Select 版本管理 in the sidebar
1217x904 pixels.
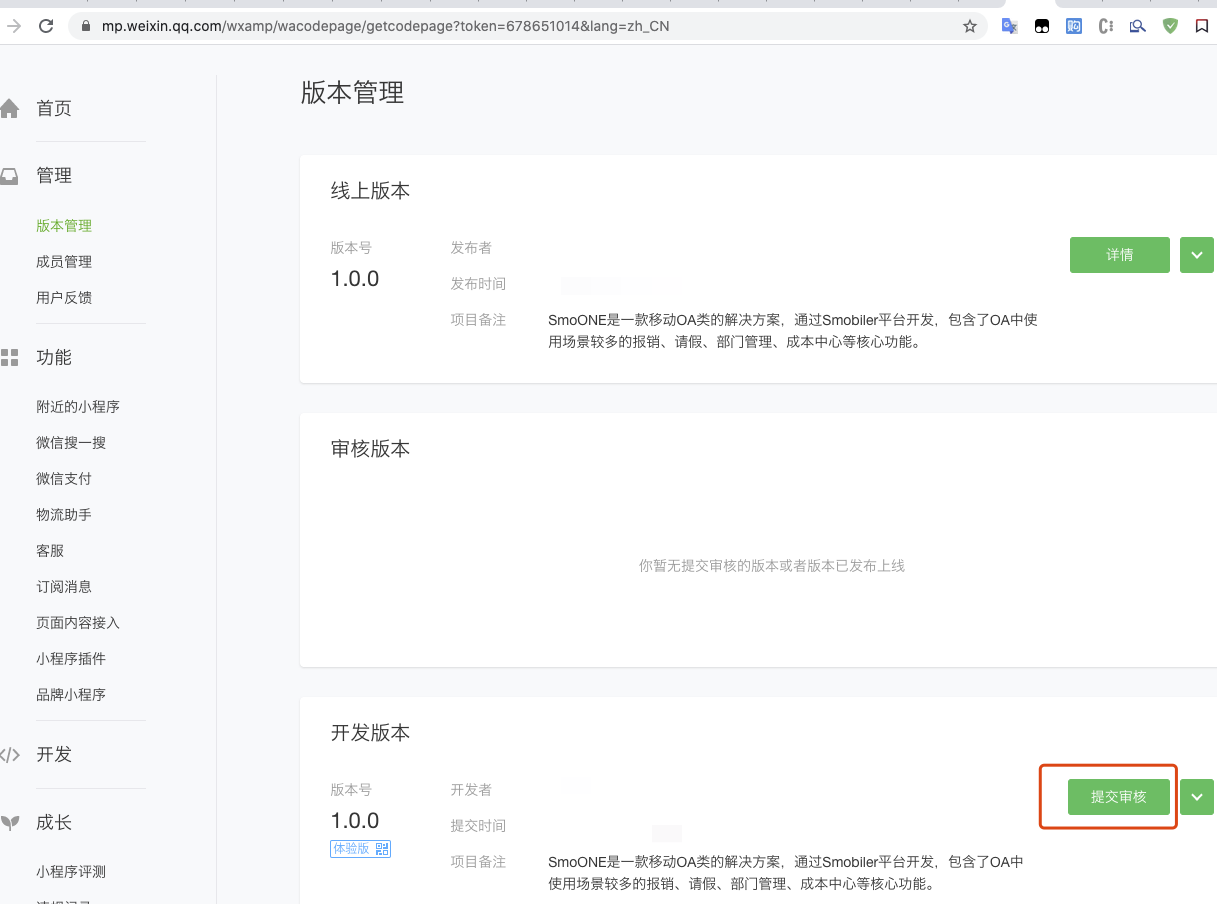(x=64, y=226)
